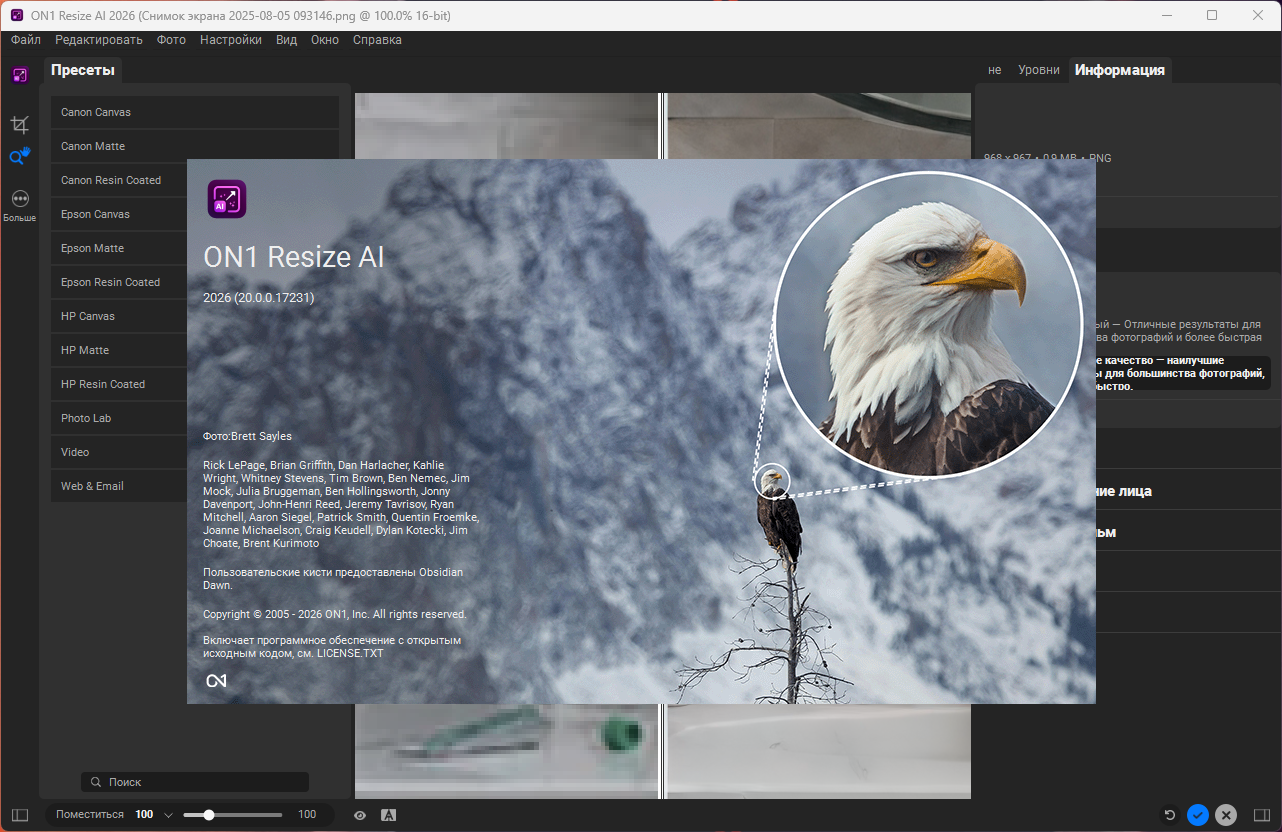Image resolution: width=1282 pixels, height=832 pixels.
Task: Expand the Epson Canvas preset category
Action: [119, 214]
